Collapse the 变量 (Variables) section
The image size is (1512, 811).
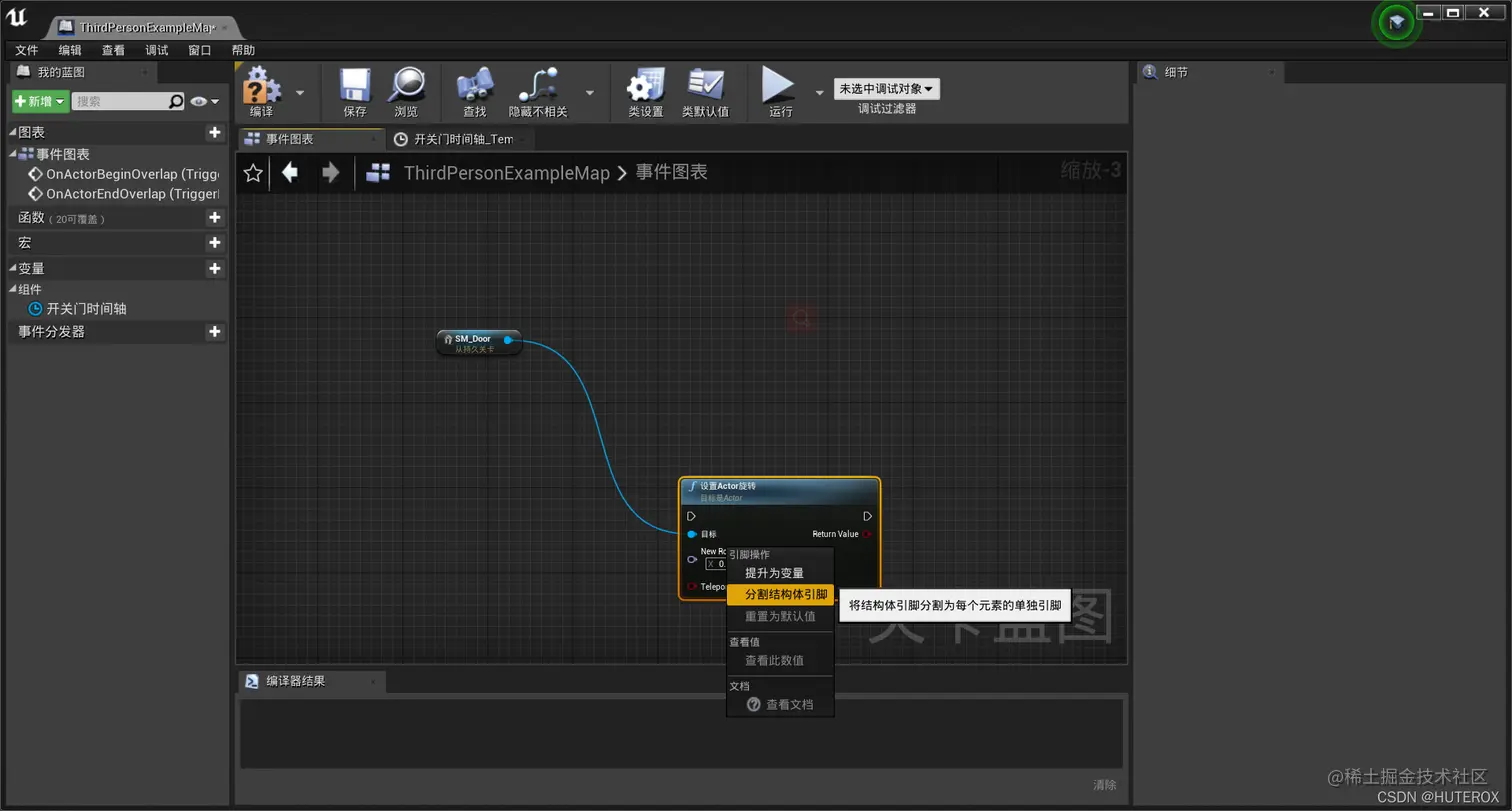13,268
